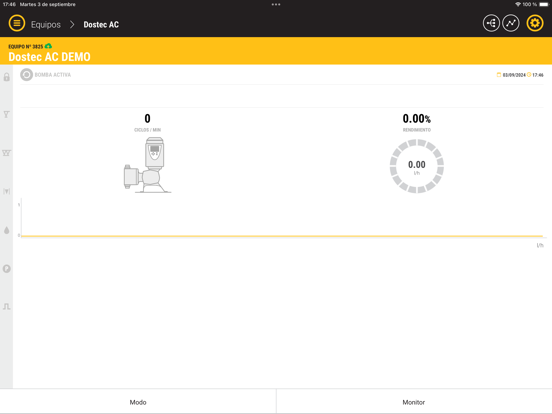The width and height of the screenshot is (552, 414).
Task: Click the round gauge sidebar icon
Action: [7, 269]
